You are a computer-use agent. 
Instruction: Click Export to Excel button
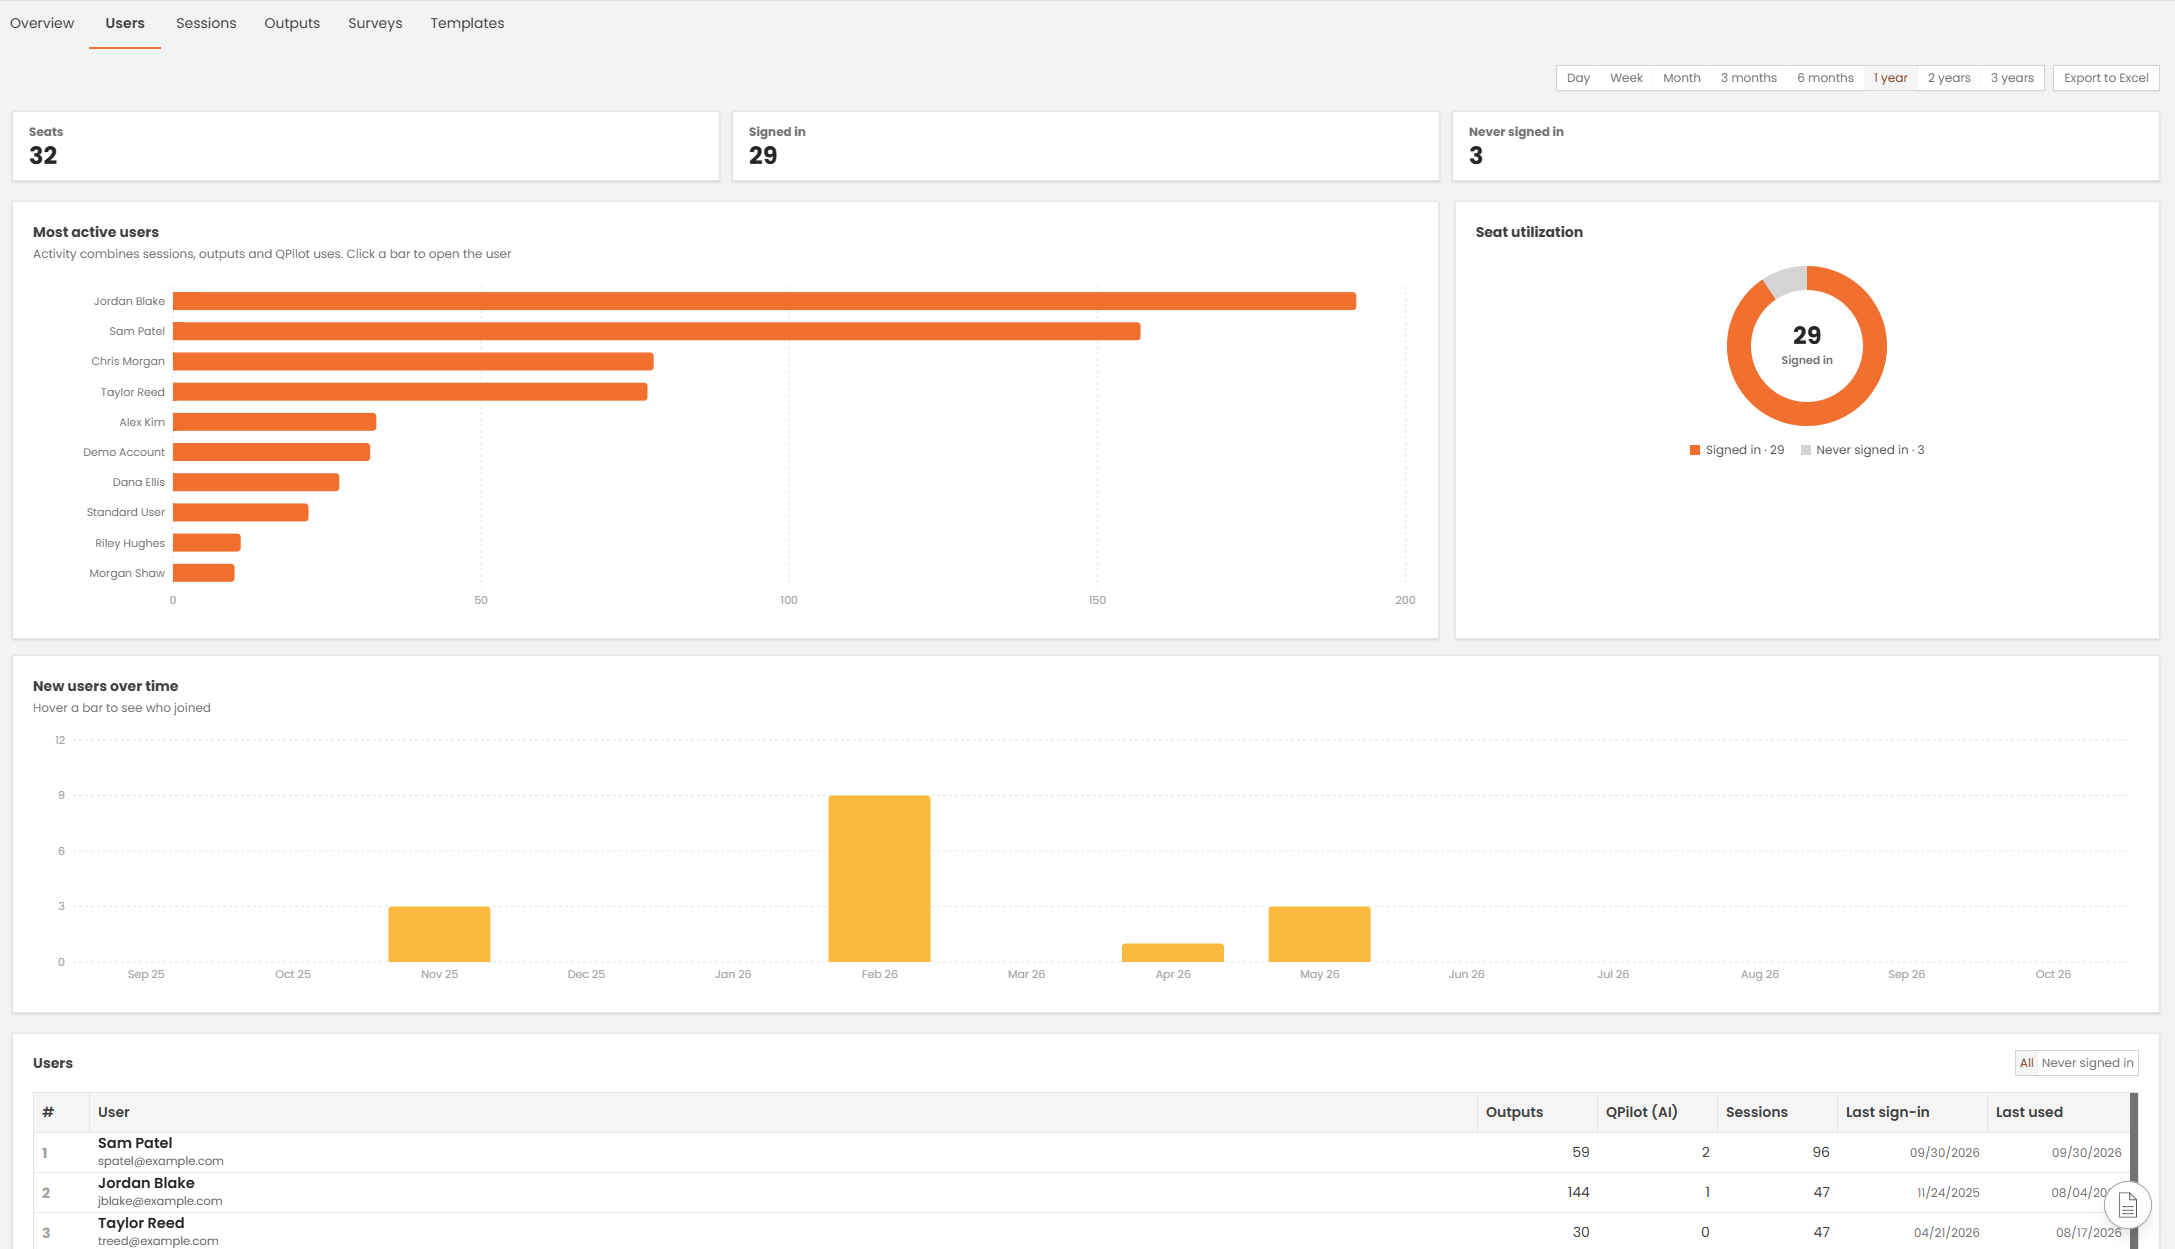point(2106,78)
